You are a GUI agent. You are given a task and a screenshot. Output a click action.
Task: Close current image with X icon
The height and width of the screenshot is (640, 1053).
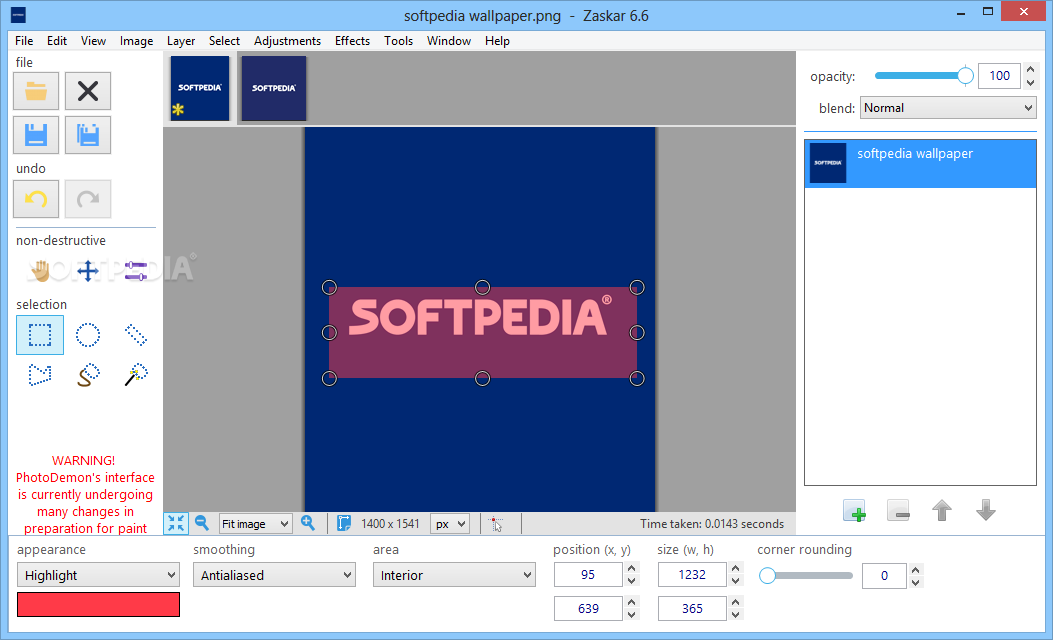88,91
